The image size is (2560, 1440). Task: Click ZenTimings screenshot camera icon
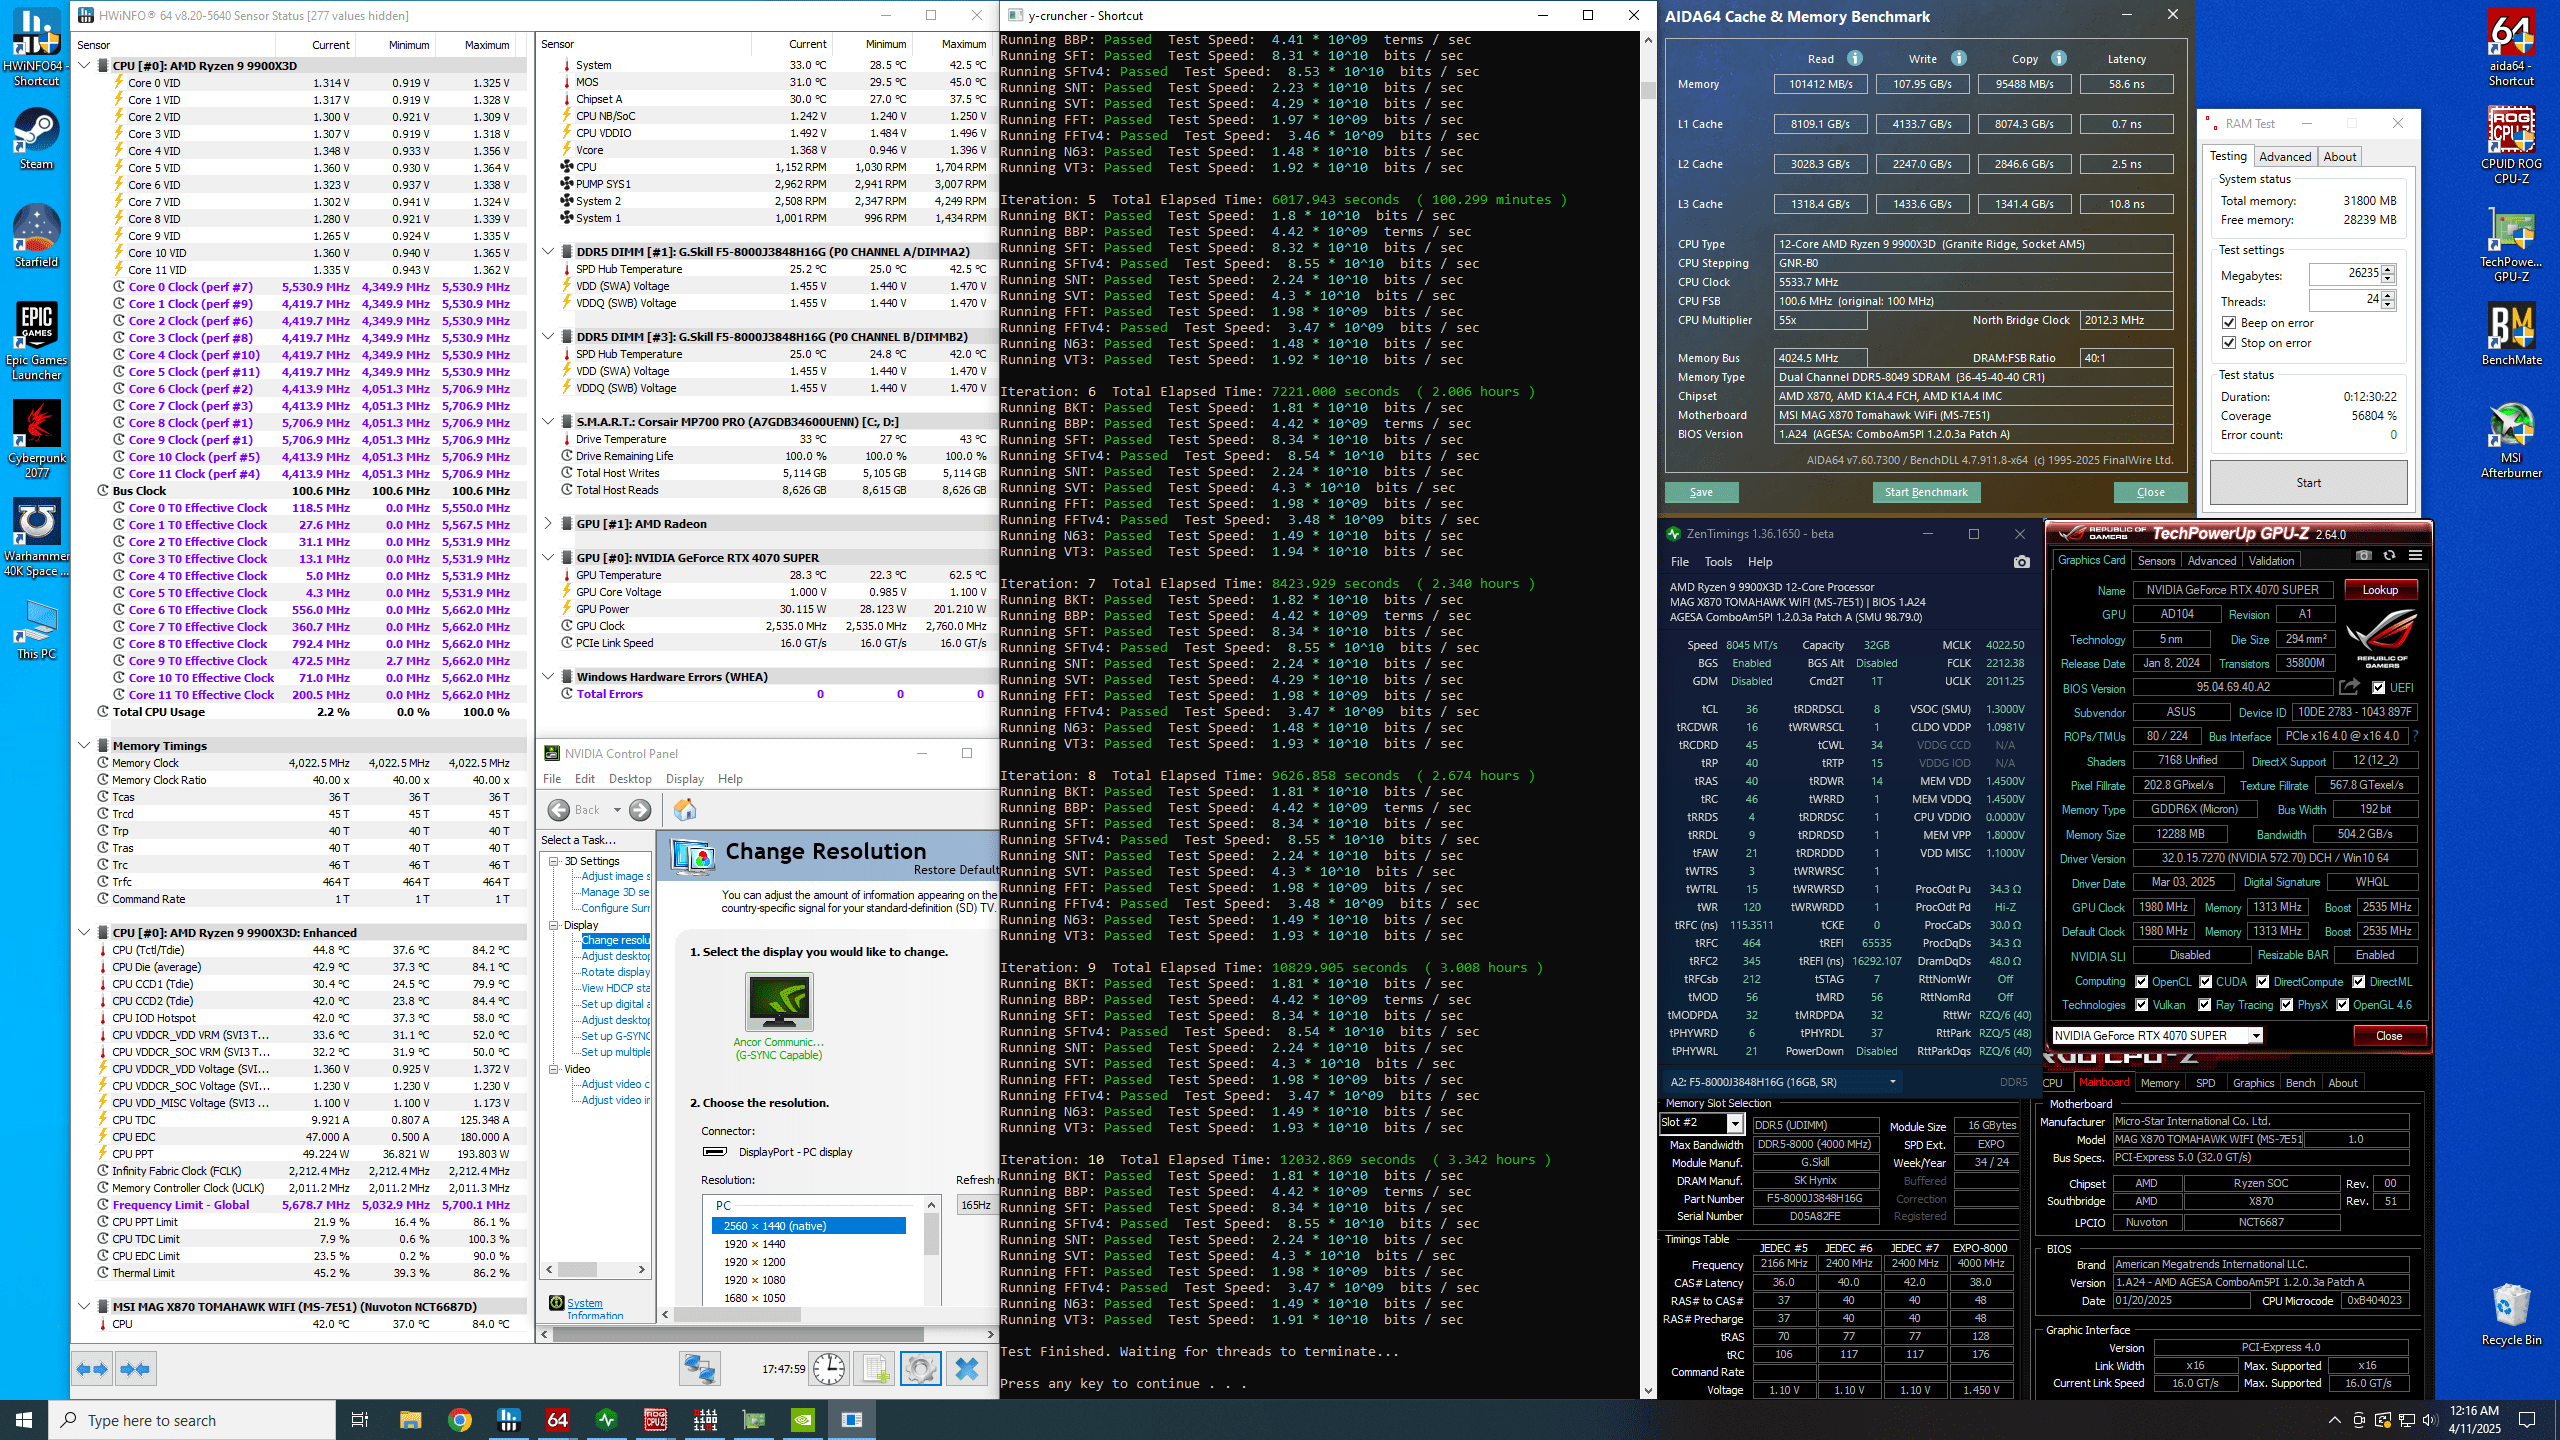2021,562
